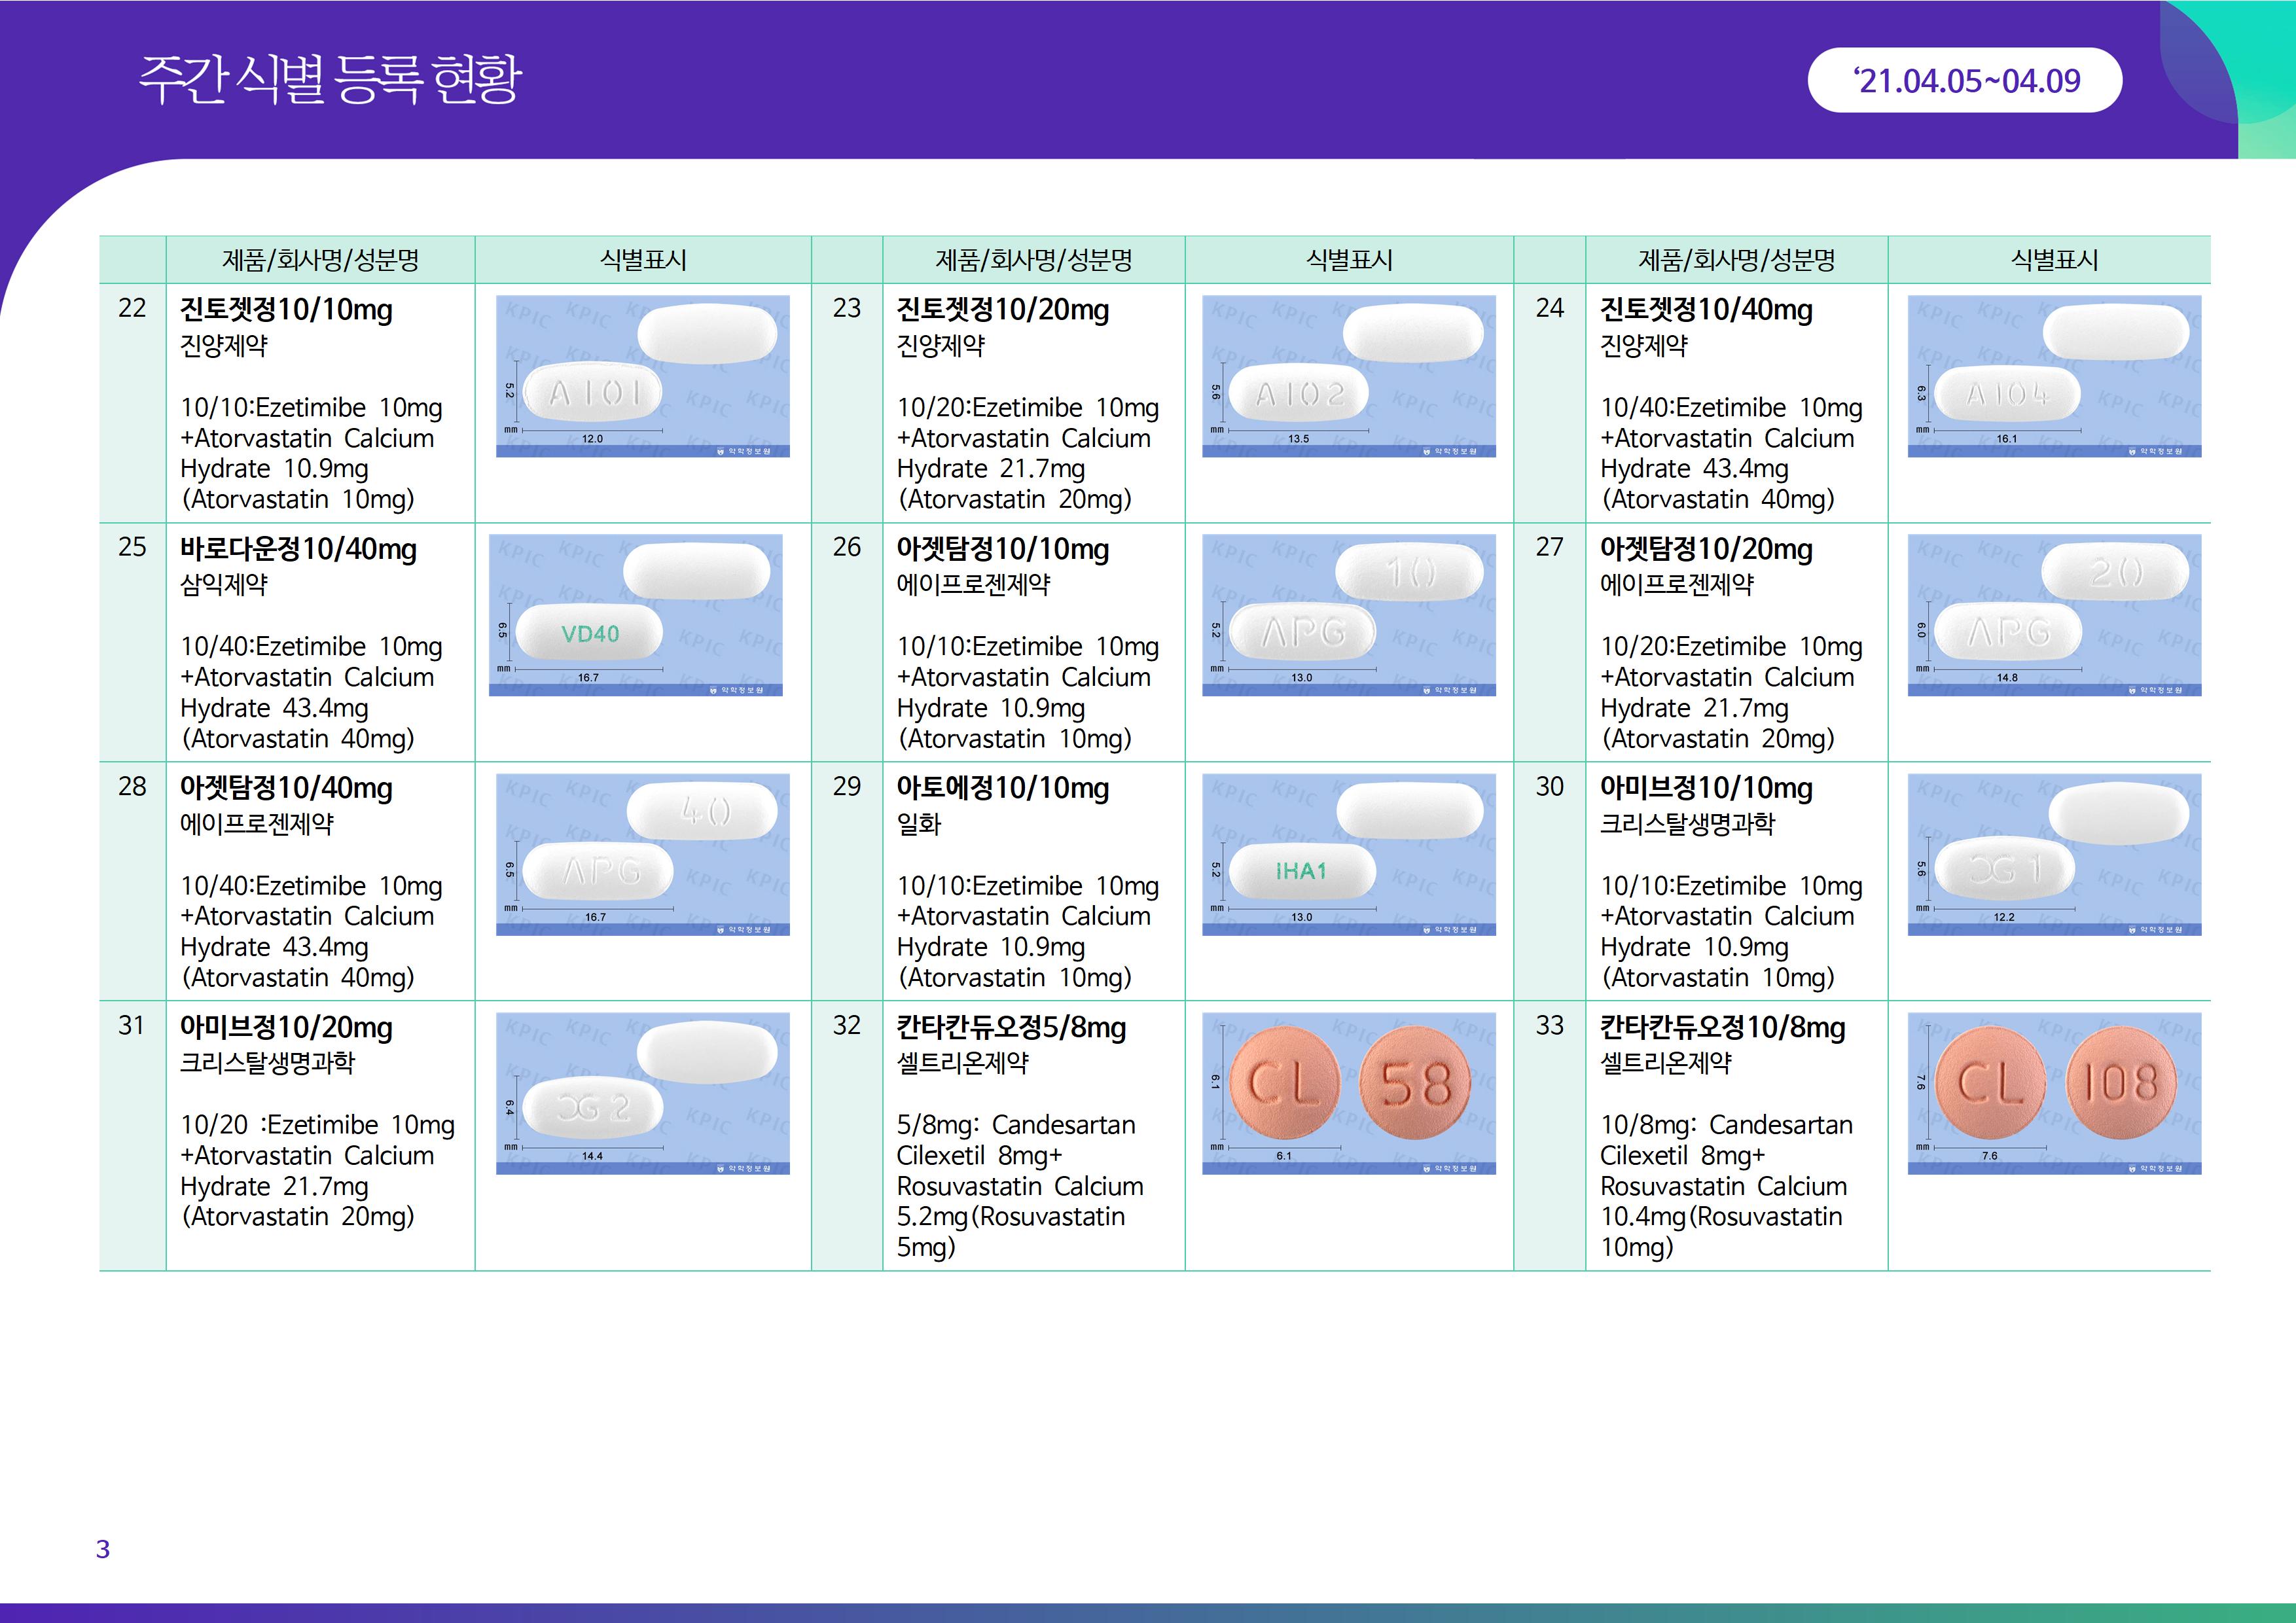2296x1623 pixels.
Task: Click the CG 2 pill image
Action: tap(642, 1093)
